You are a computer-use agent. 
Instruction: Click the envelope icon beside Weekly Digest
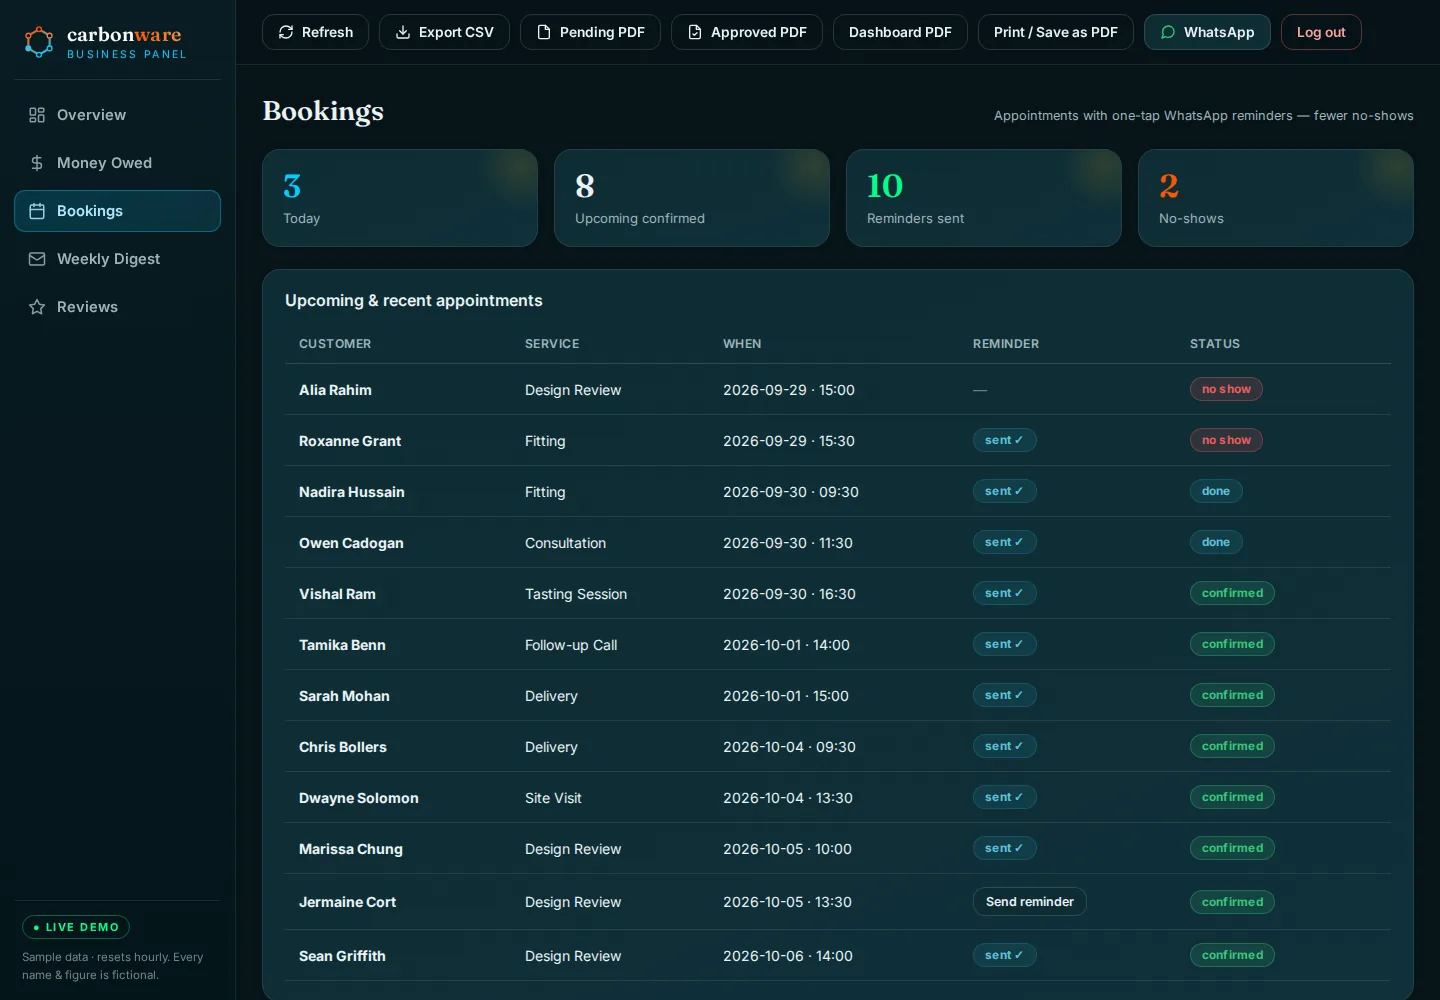(37, 259)
